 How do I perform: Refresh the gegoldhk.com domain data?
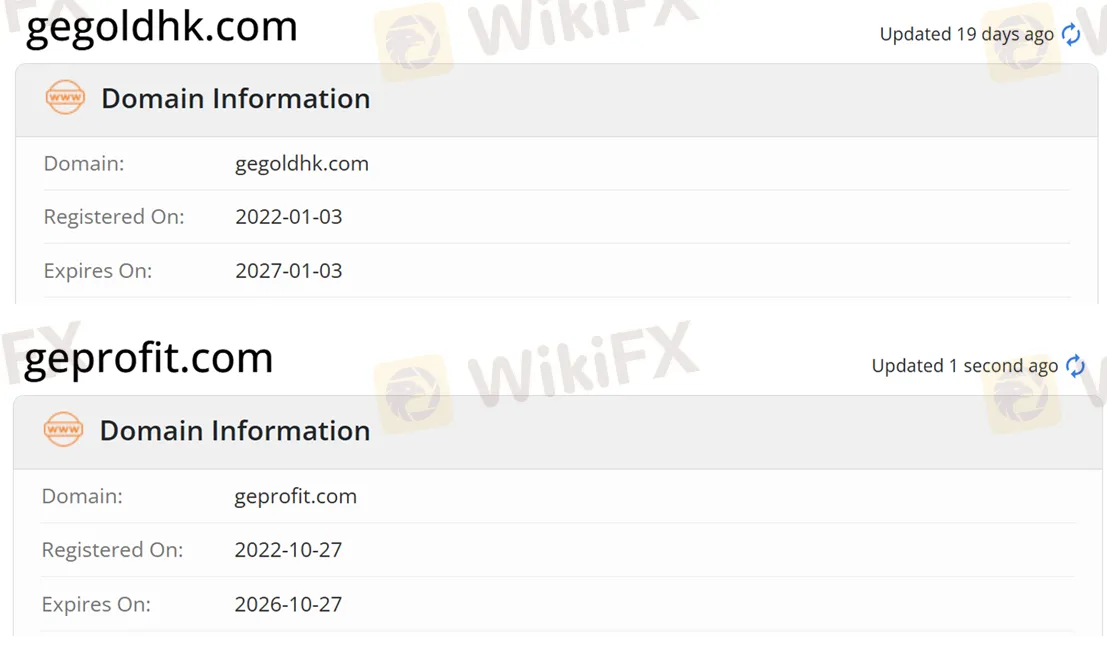1071,34
